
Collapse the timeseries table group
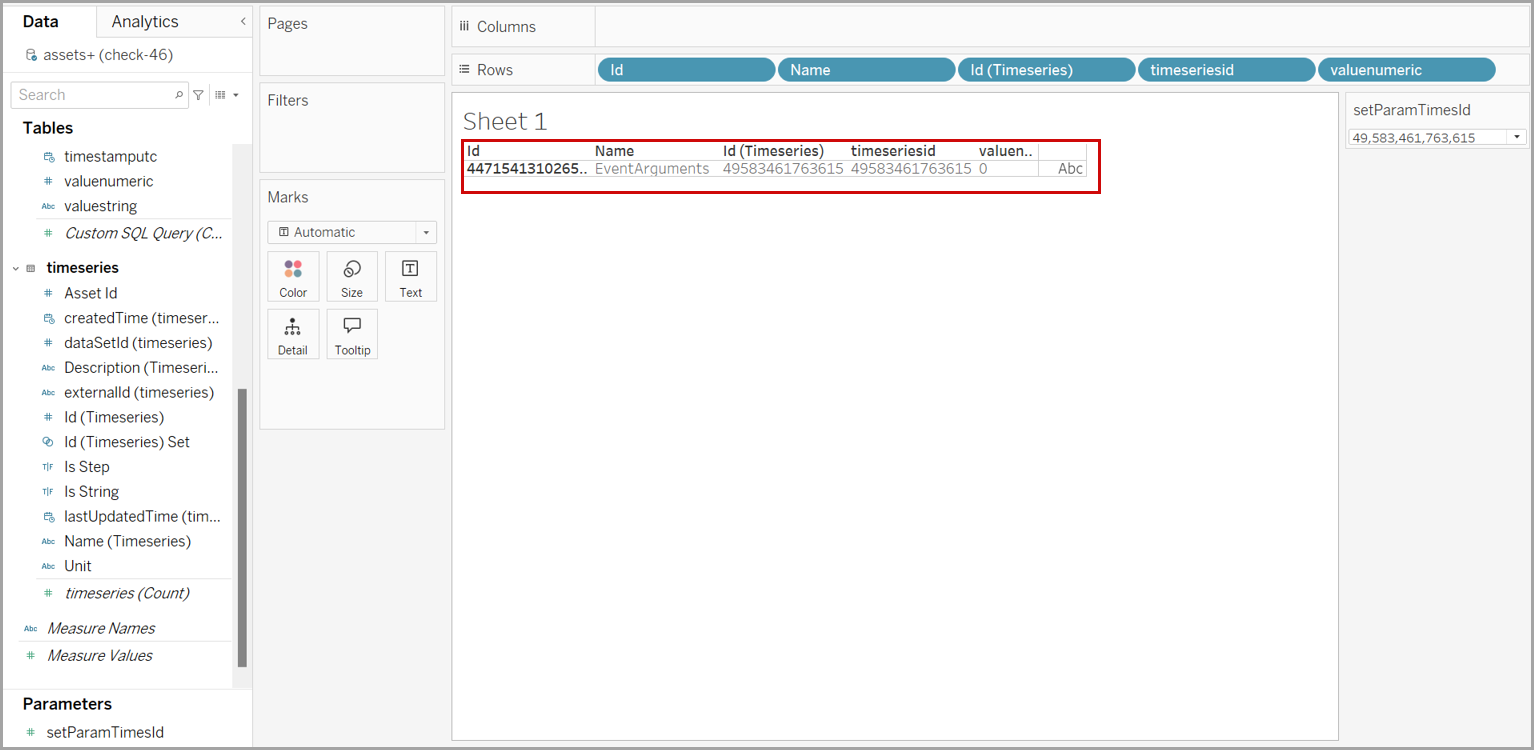(16, 268)
